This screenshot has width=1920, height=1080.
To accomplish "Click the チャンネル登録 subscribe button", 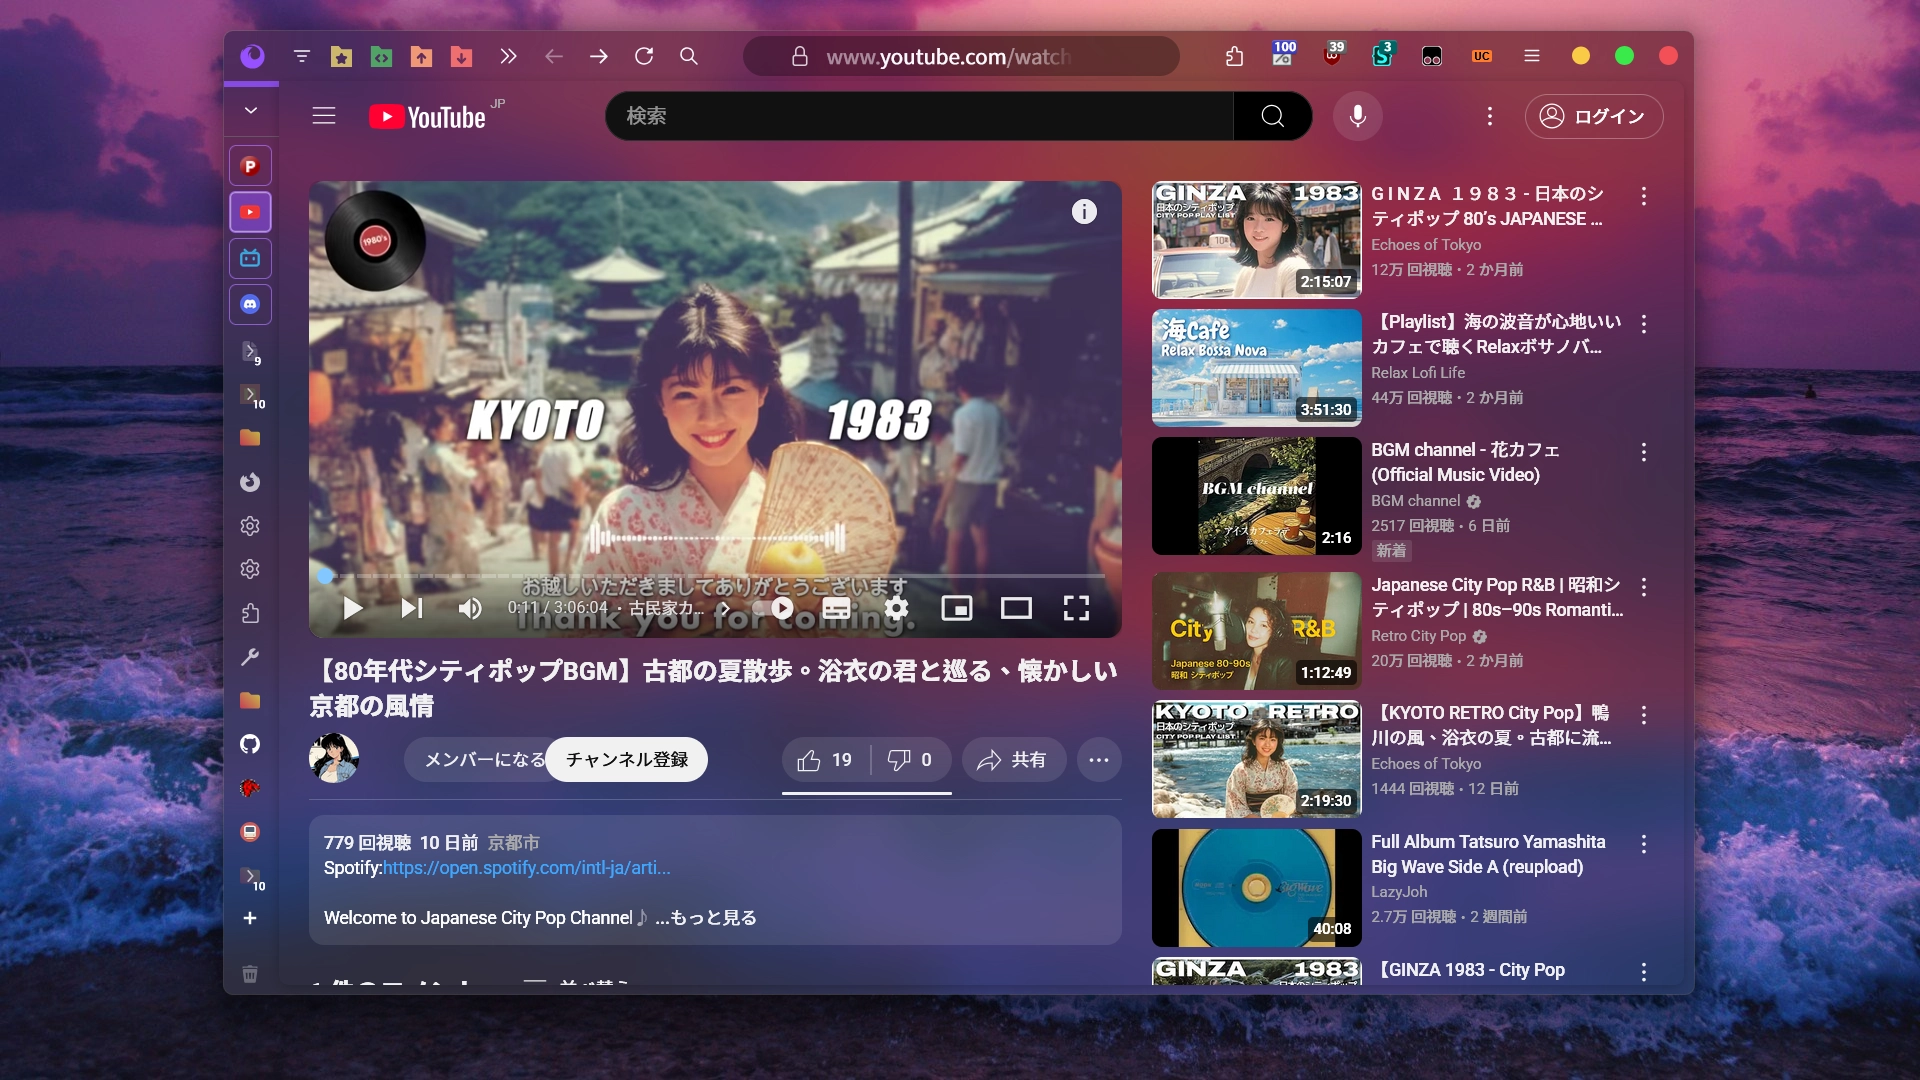I will coord(627,760).
